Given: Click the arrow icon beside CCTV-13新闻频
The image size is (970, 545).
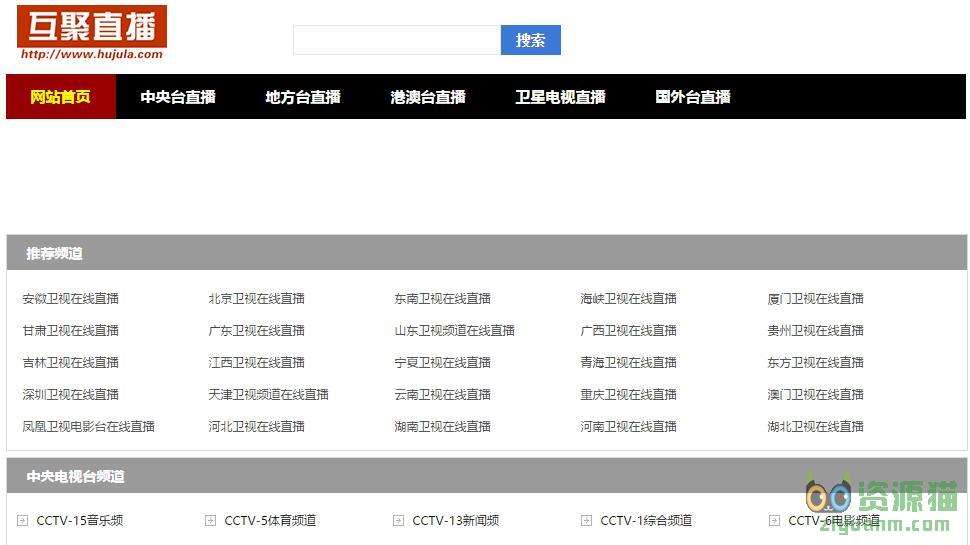Looking at the screenshot, I should pyautogui.click(x=398, y=520).
